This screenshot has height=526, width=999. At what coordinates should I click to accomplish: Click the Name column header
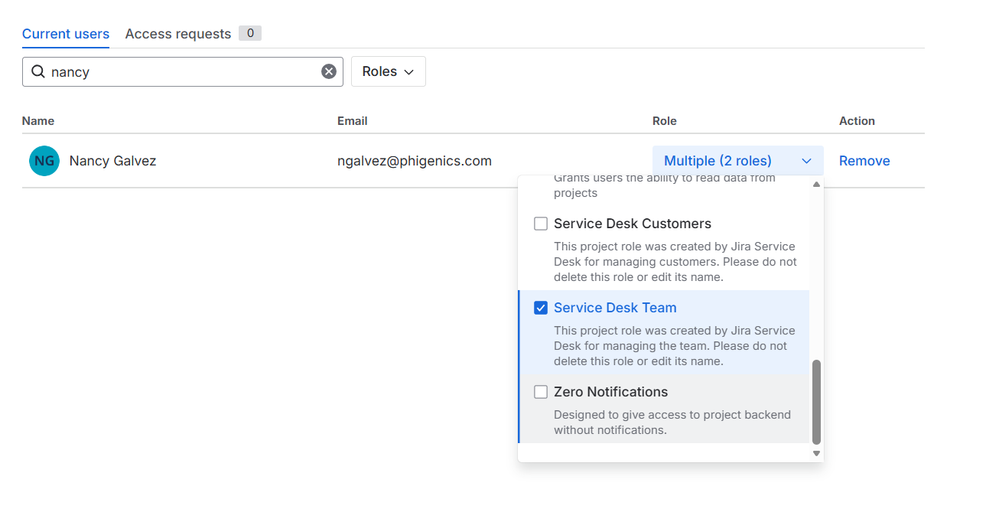[x=38, y=121]
